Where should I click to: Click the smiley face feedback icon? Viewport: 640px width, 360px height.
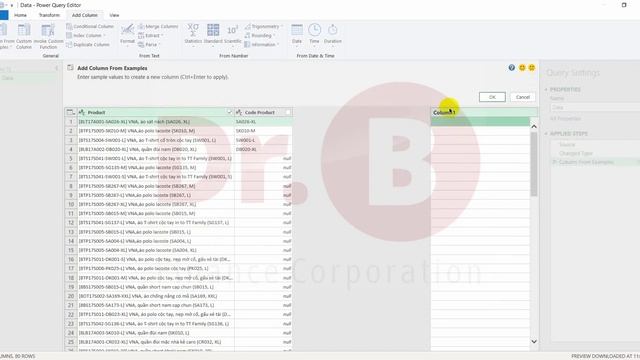pyautogui.click(x=522, y=68)
